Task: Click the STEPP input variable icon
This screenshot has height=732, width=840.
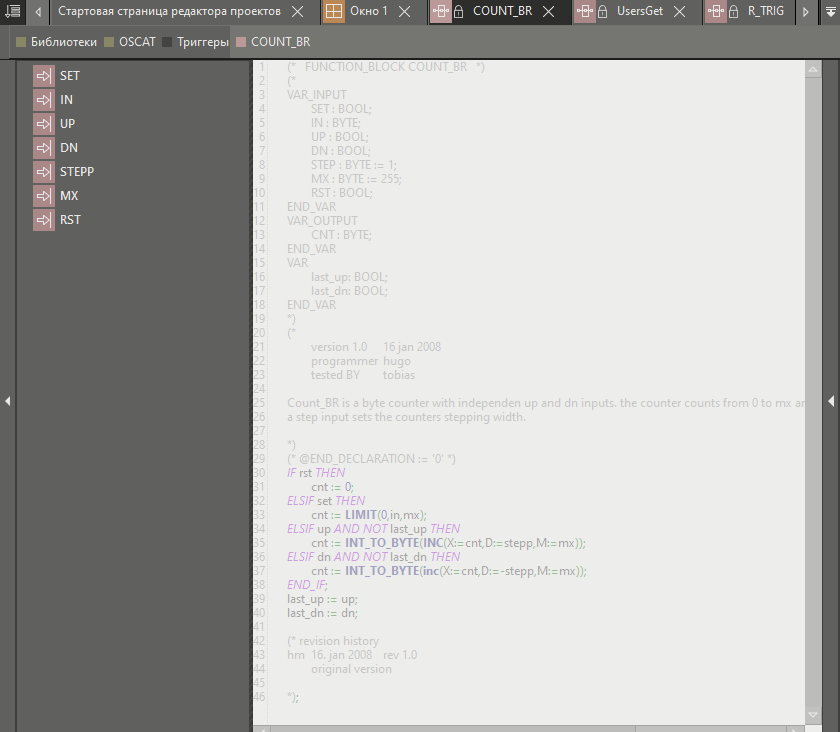Action: 43,172
